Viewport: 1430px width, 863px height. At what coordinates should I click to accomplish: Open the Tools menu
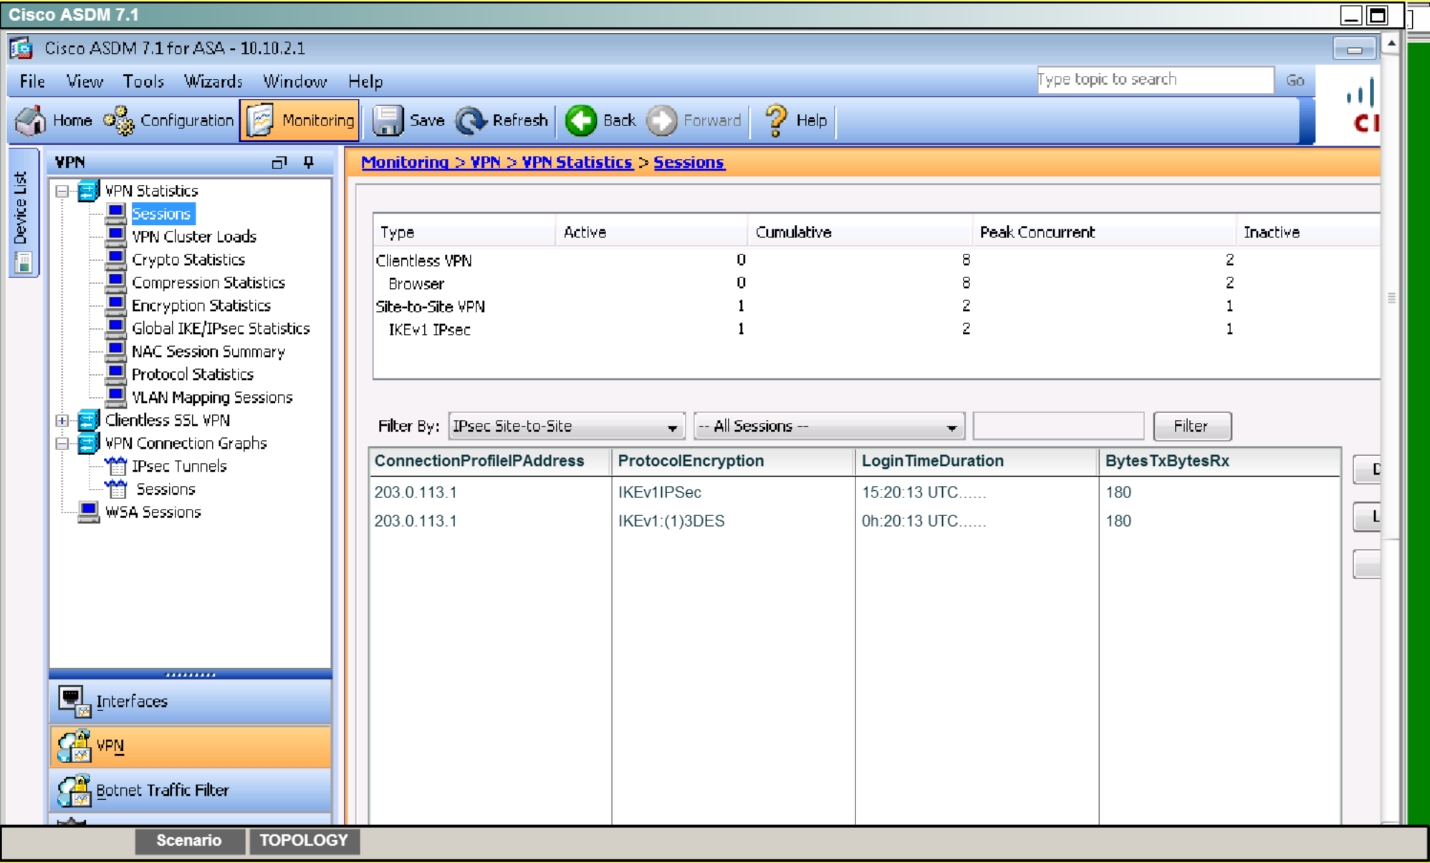click(x=143, y=81)
